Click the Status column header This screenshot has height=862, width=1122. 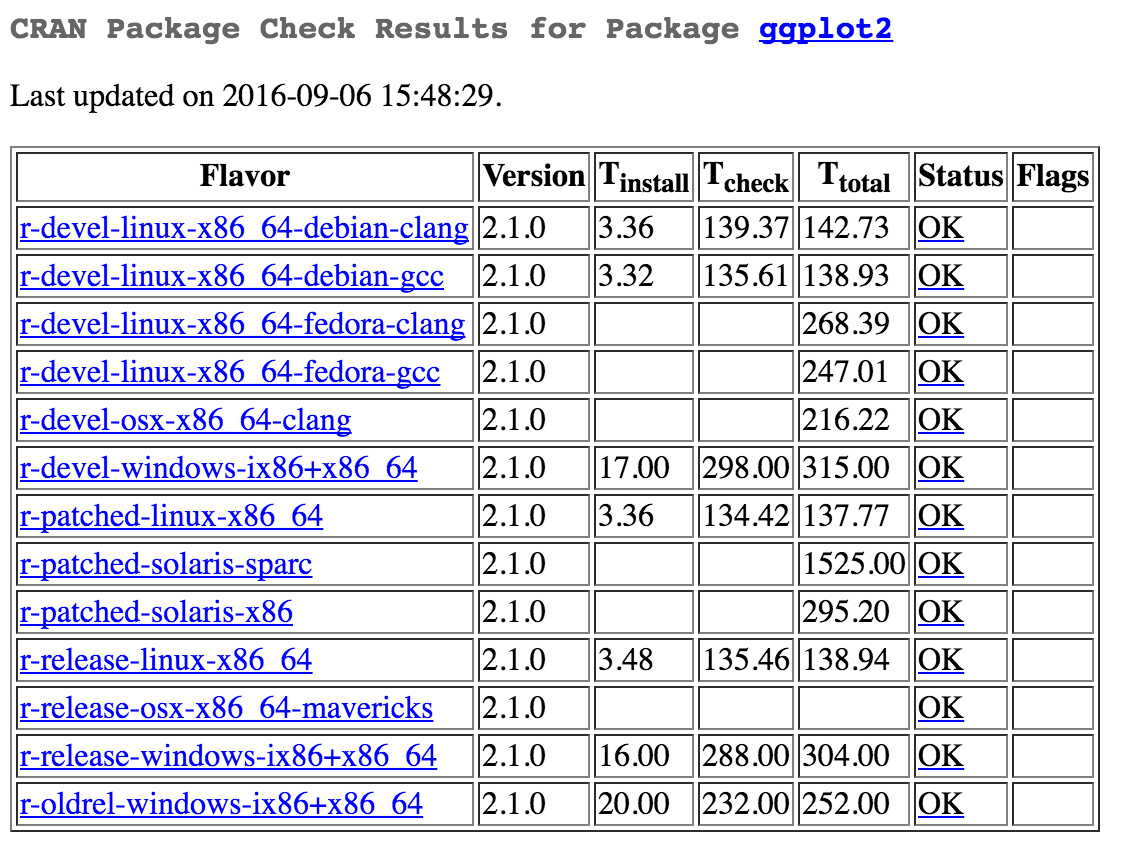tap(961, 176)
